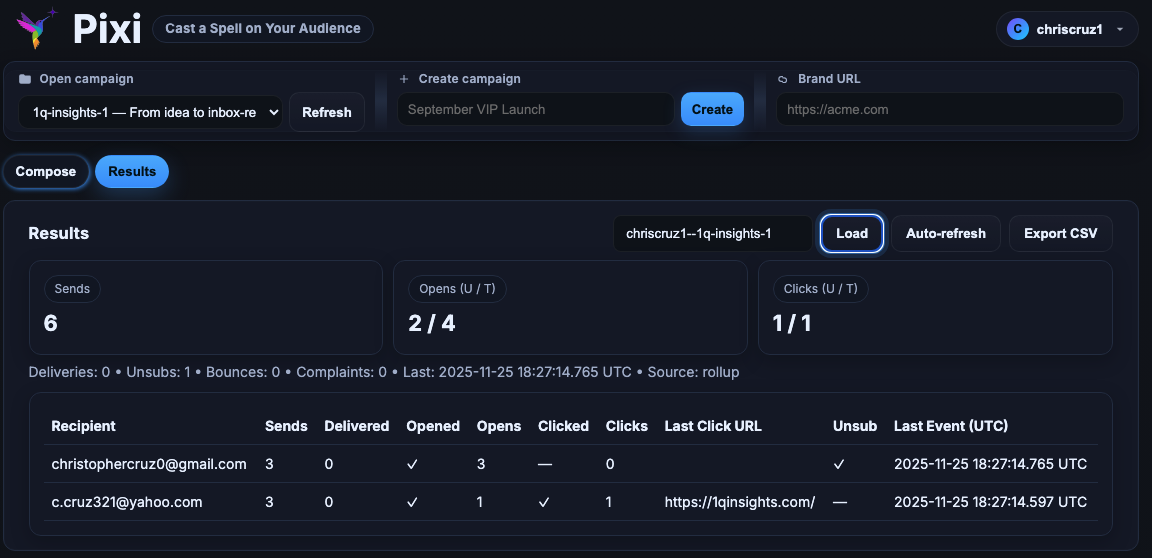
Task: Click the Sends stat label
Action: (72, 289)
